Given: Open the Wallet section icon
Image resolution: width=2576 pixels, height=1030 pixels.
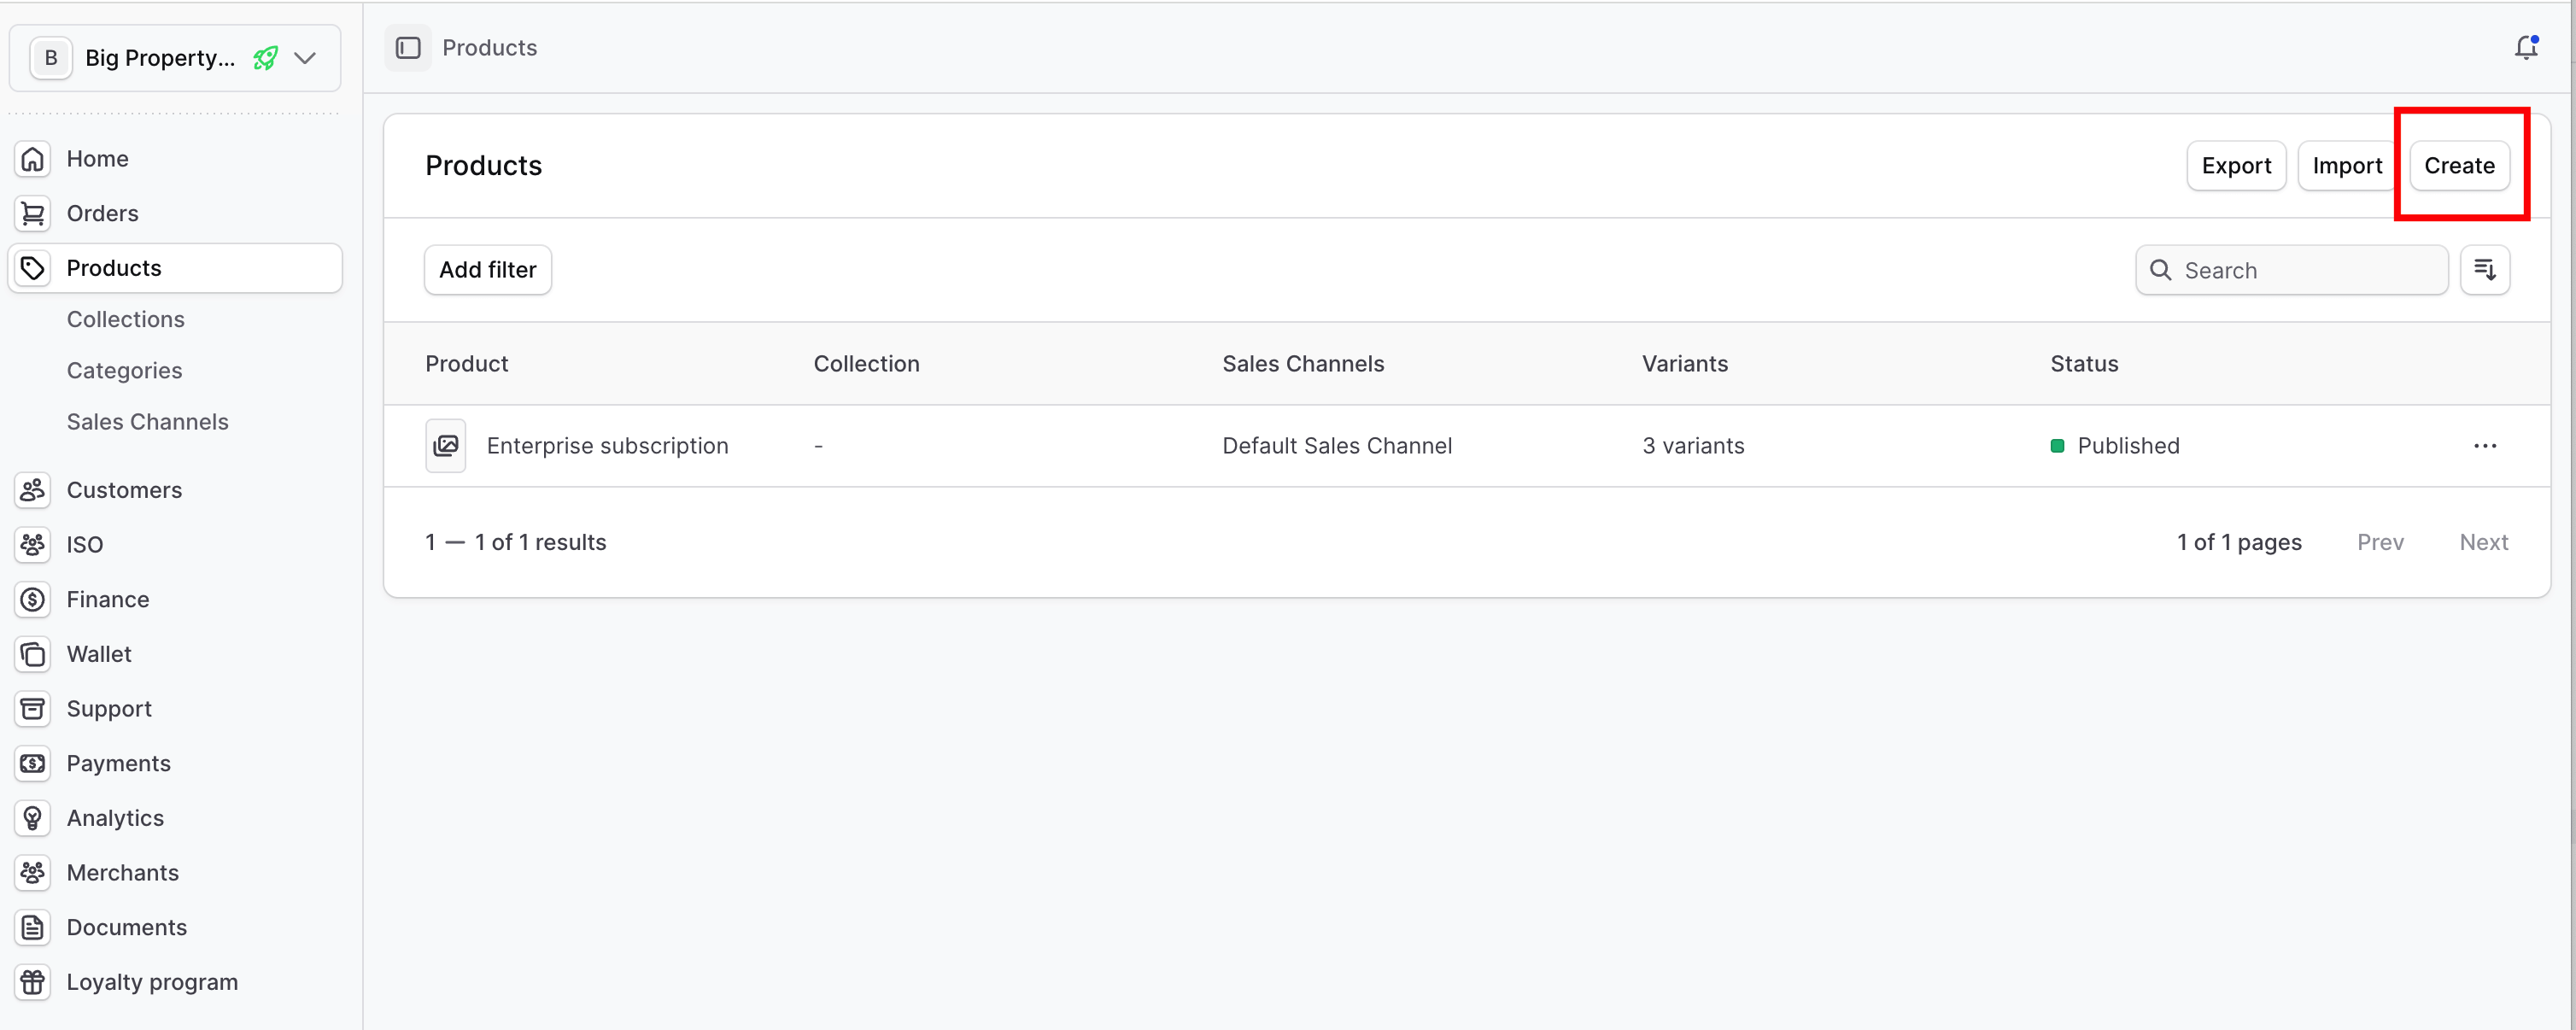Looking at the screenshot, I should tap(33, 654).
